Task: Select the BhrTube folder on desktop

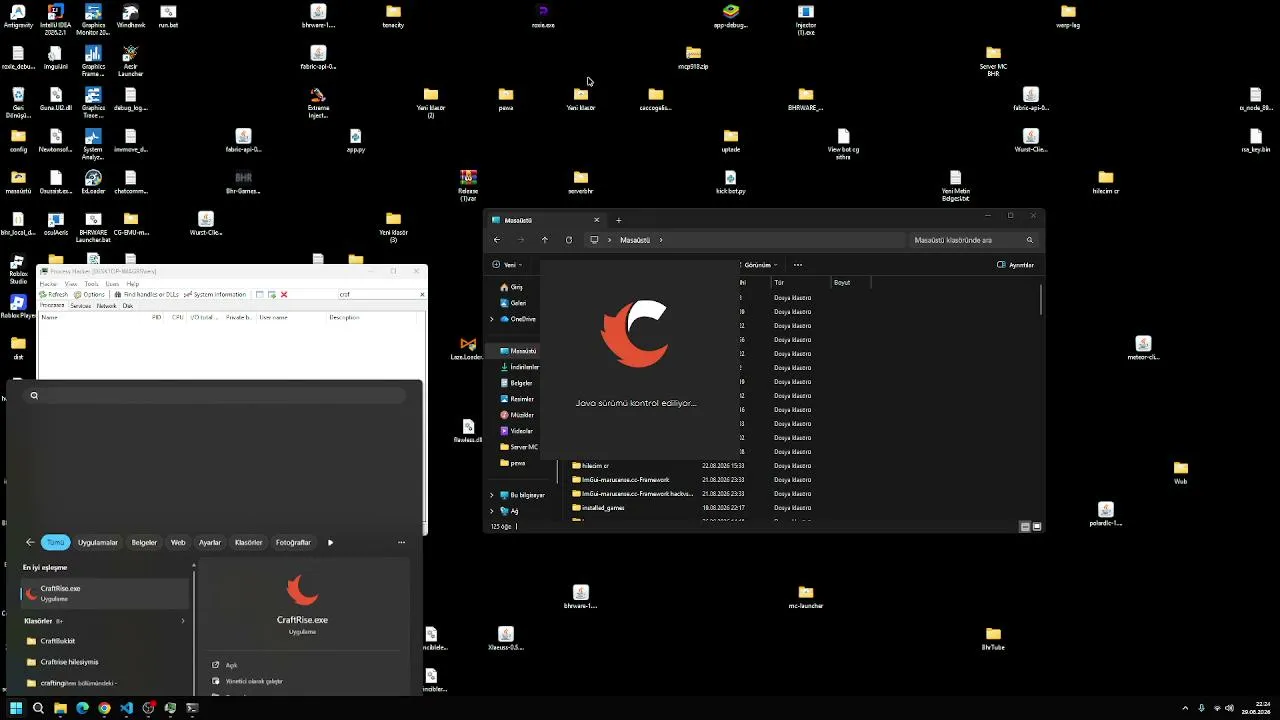Action: [x=993, y=638]
